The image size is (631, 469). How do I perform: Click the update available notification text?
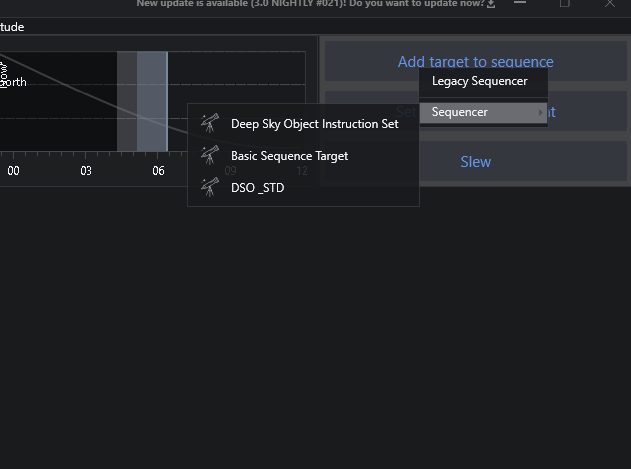310,4
